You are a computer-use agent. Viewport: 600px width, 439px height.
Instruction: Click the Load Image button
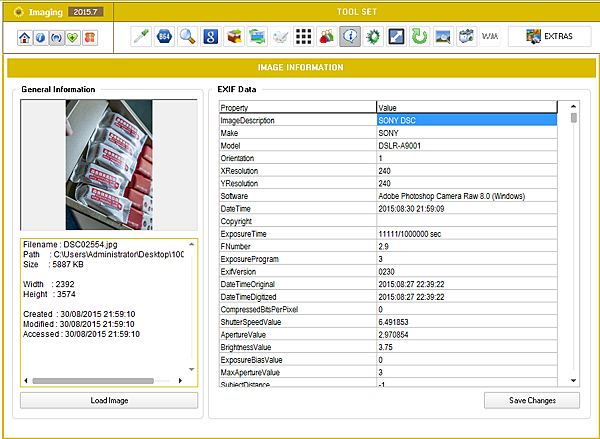coord(109,401)
